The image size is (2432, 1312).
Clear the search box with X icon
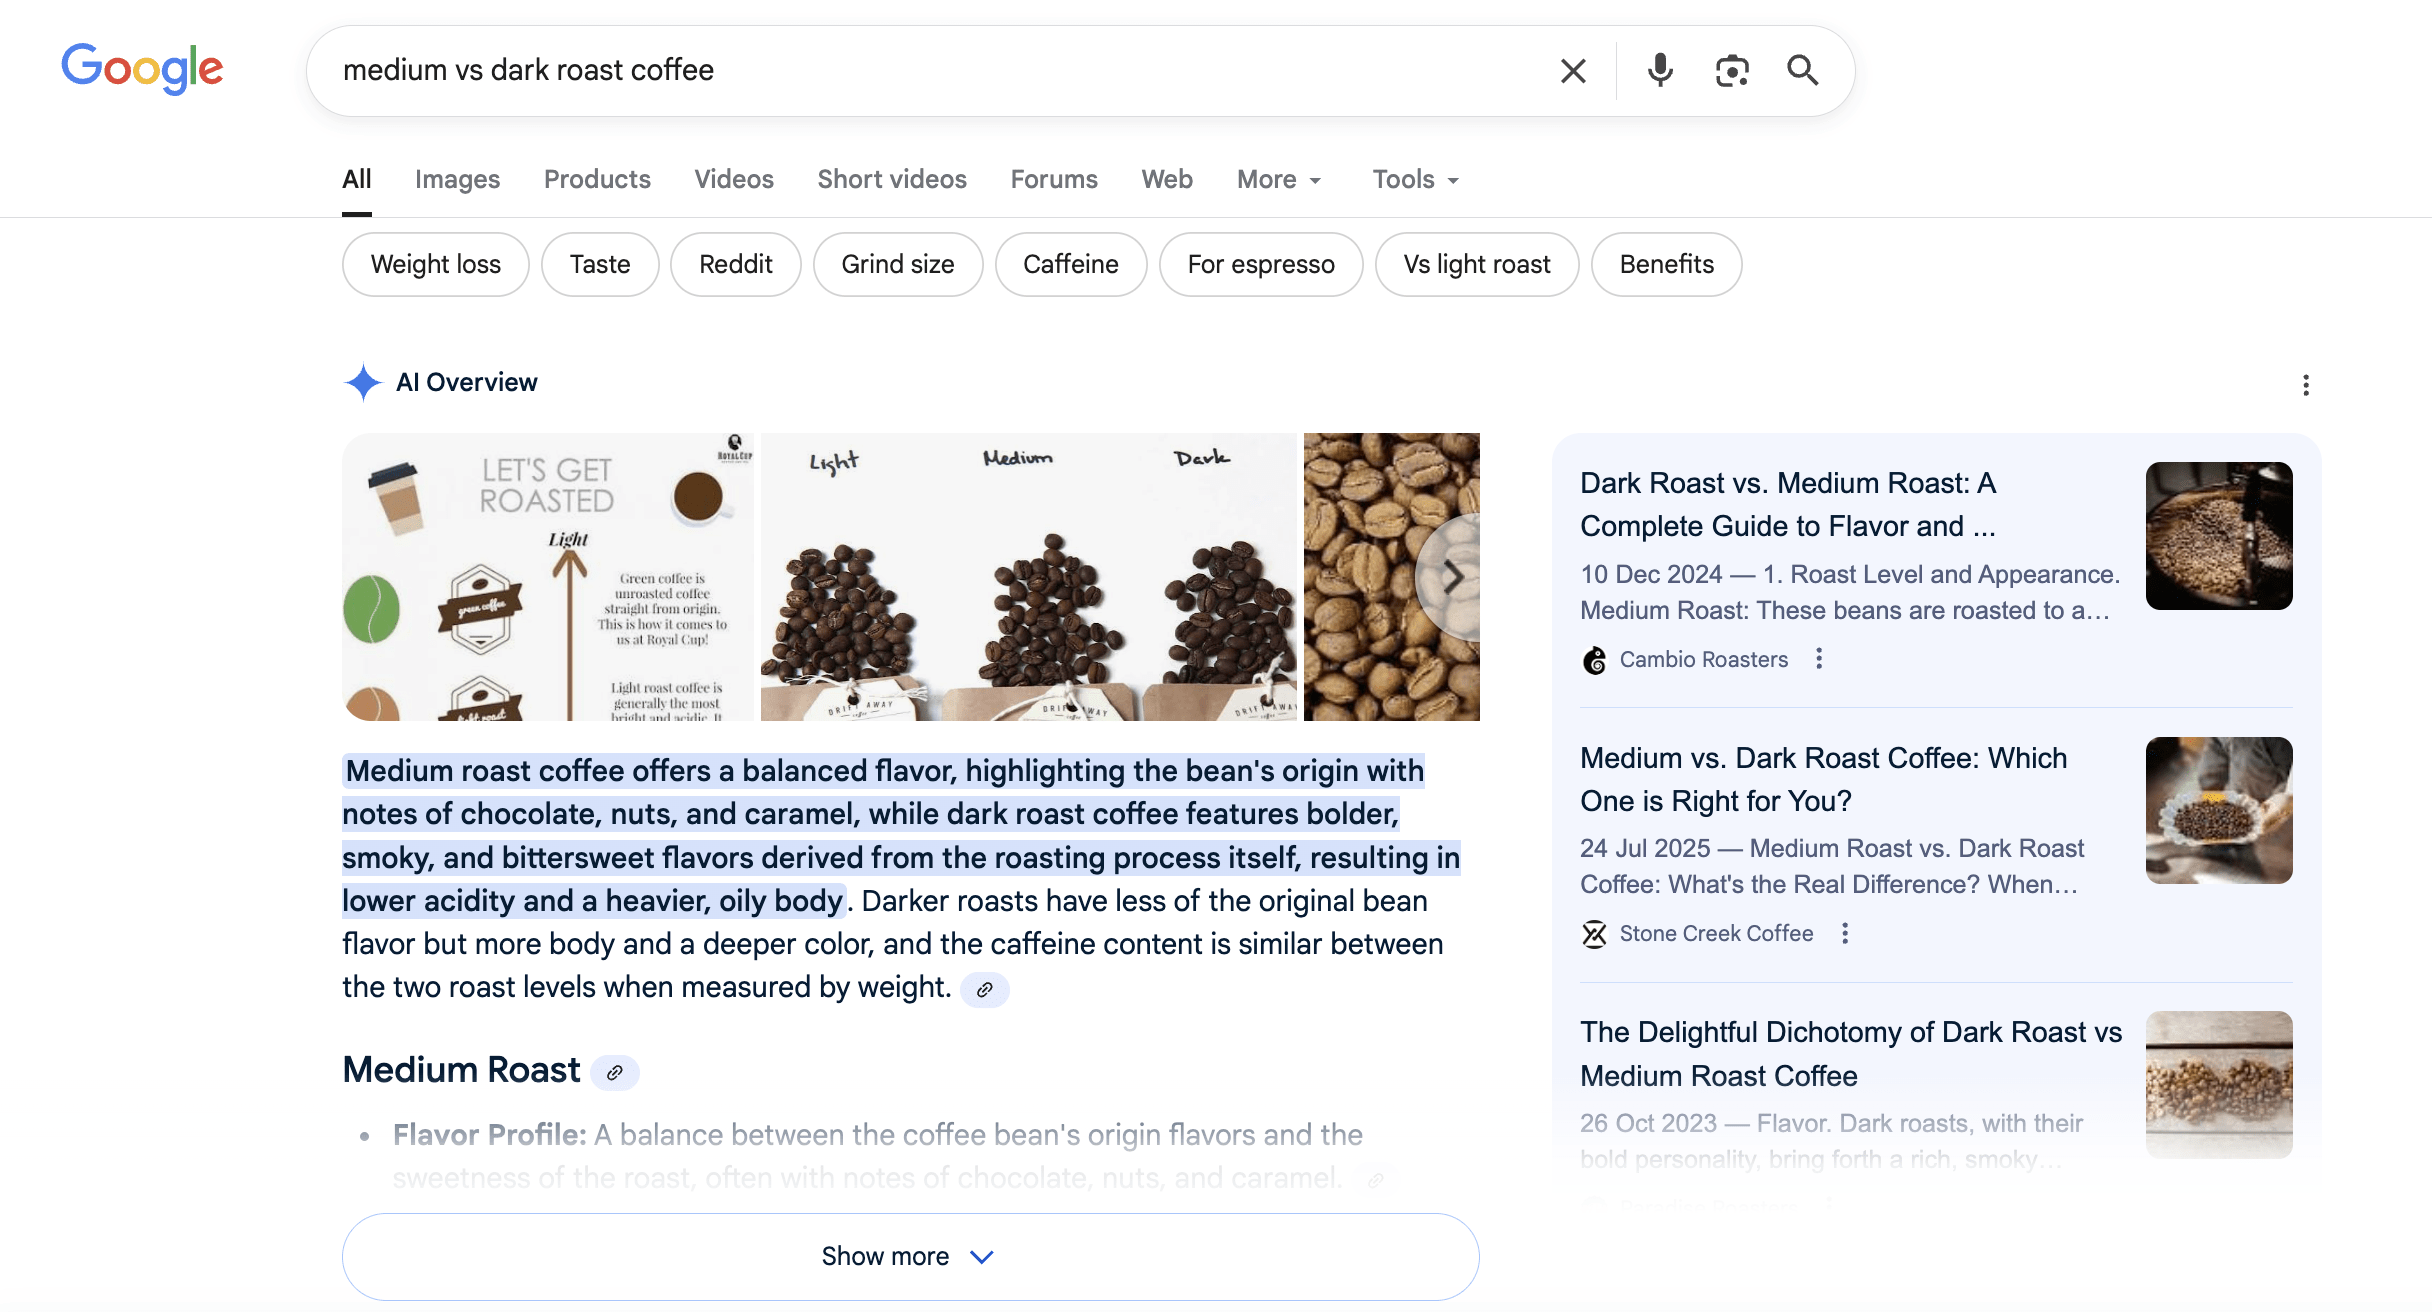coord(1573,71)
